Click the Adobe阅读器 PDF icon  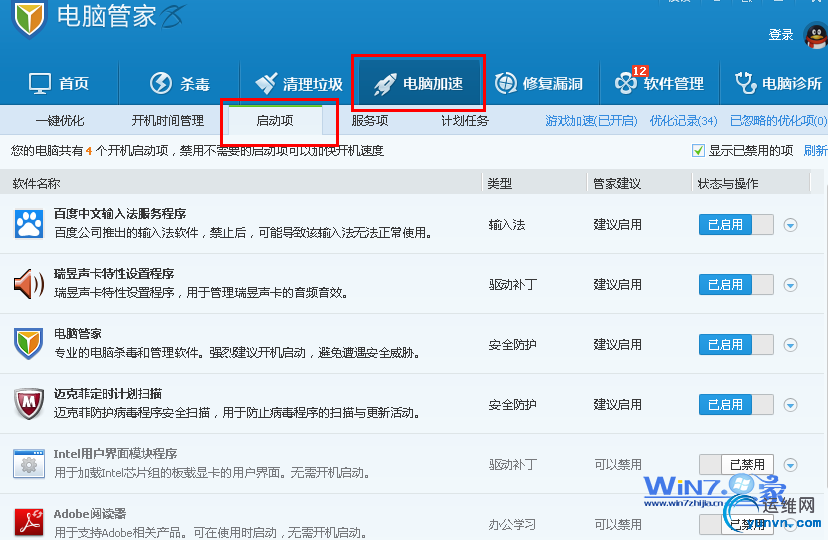pyautogui.click(x=29, y=522)
